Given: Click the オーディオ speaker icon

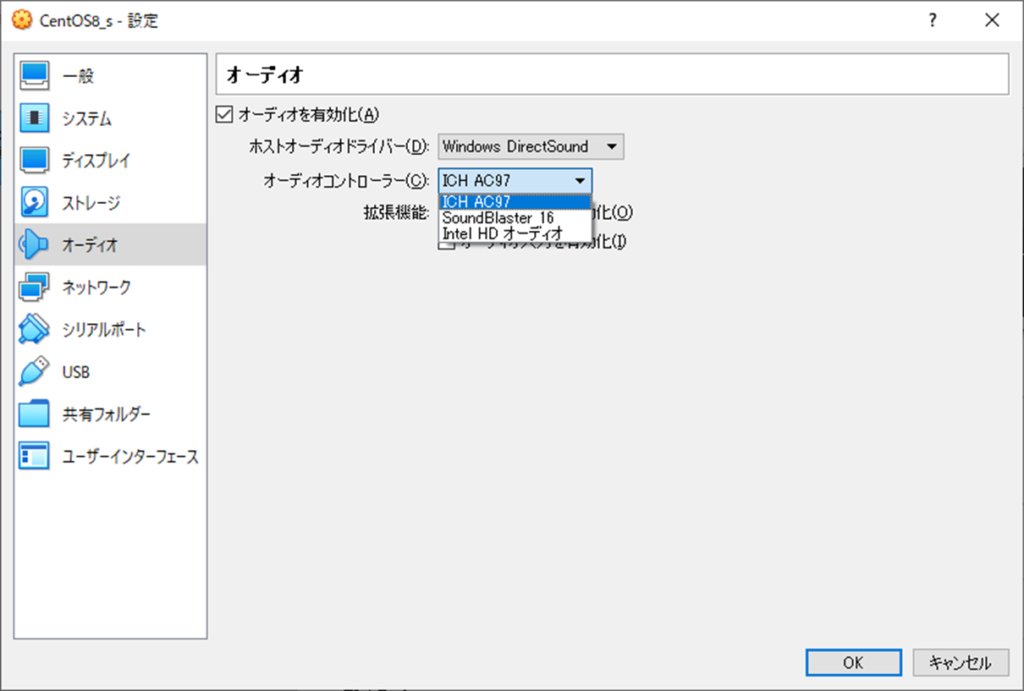Looking at the screenshot, I should pyautogui.click(x=34, y=245).
